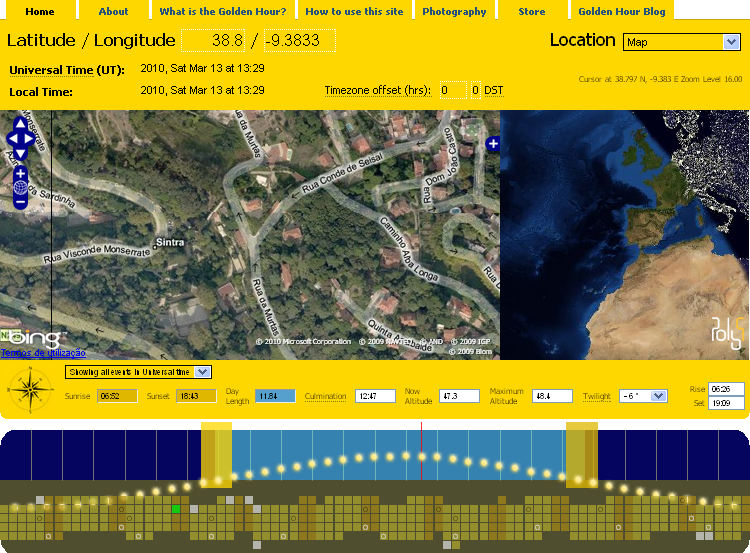Image resolution: width=750 pixels, height=553 pixels.
Task: Click the Rua Conde de Seisal street label
Action: [342, 172]
